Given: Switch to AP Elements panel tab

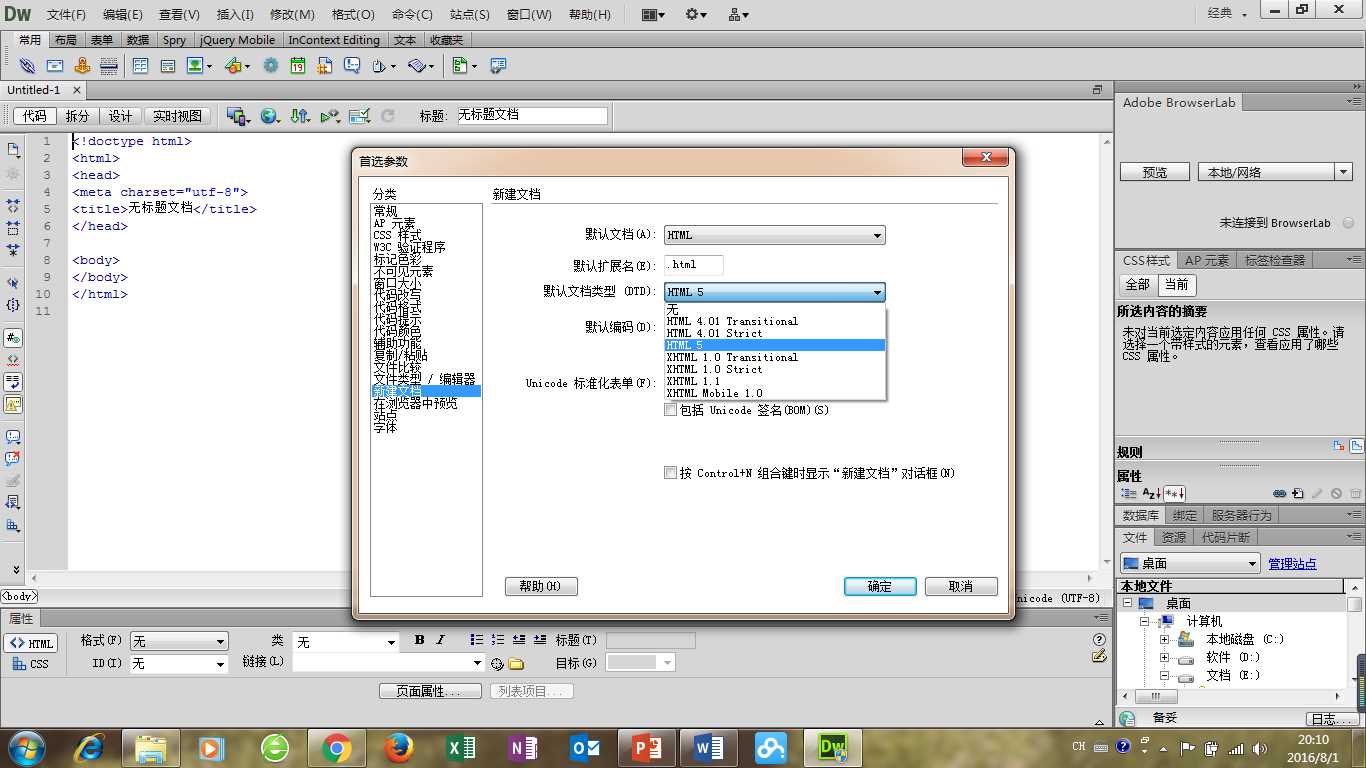Looking at the screenshot, I should (1207, 260).
